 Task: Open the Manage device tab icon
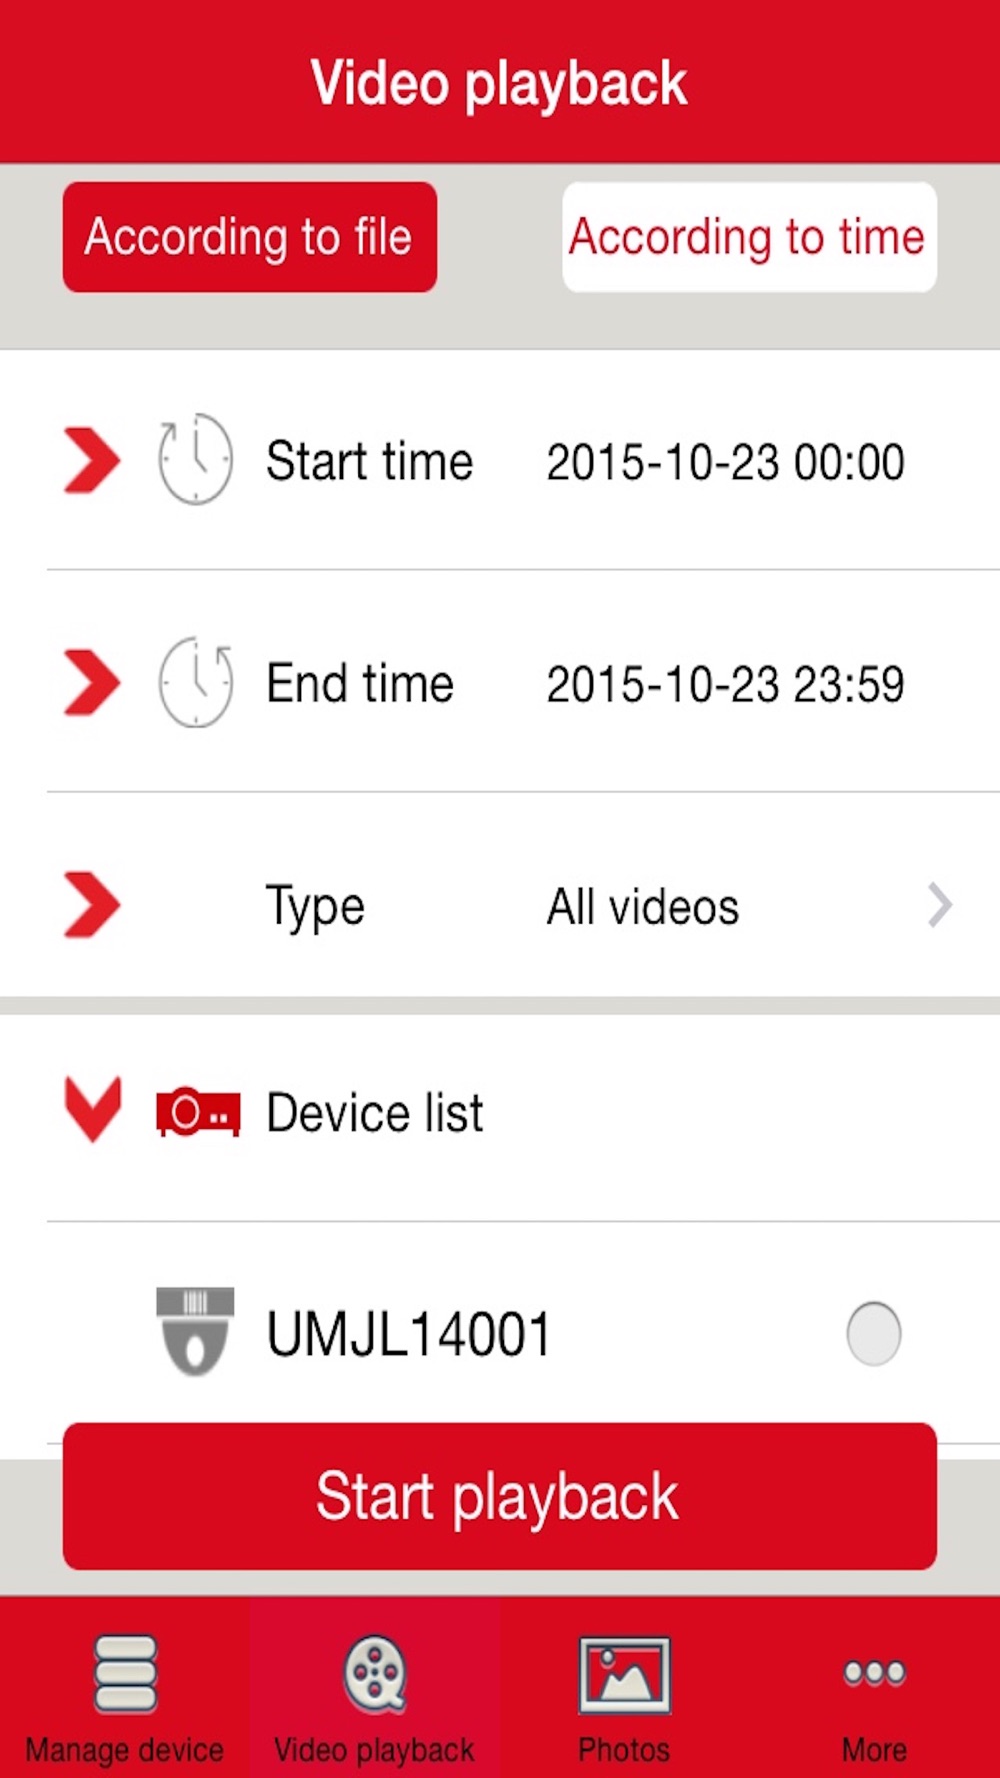[x=125, y=1674]
